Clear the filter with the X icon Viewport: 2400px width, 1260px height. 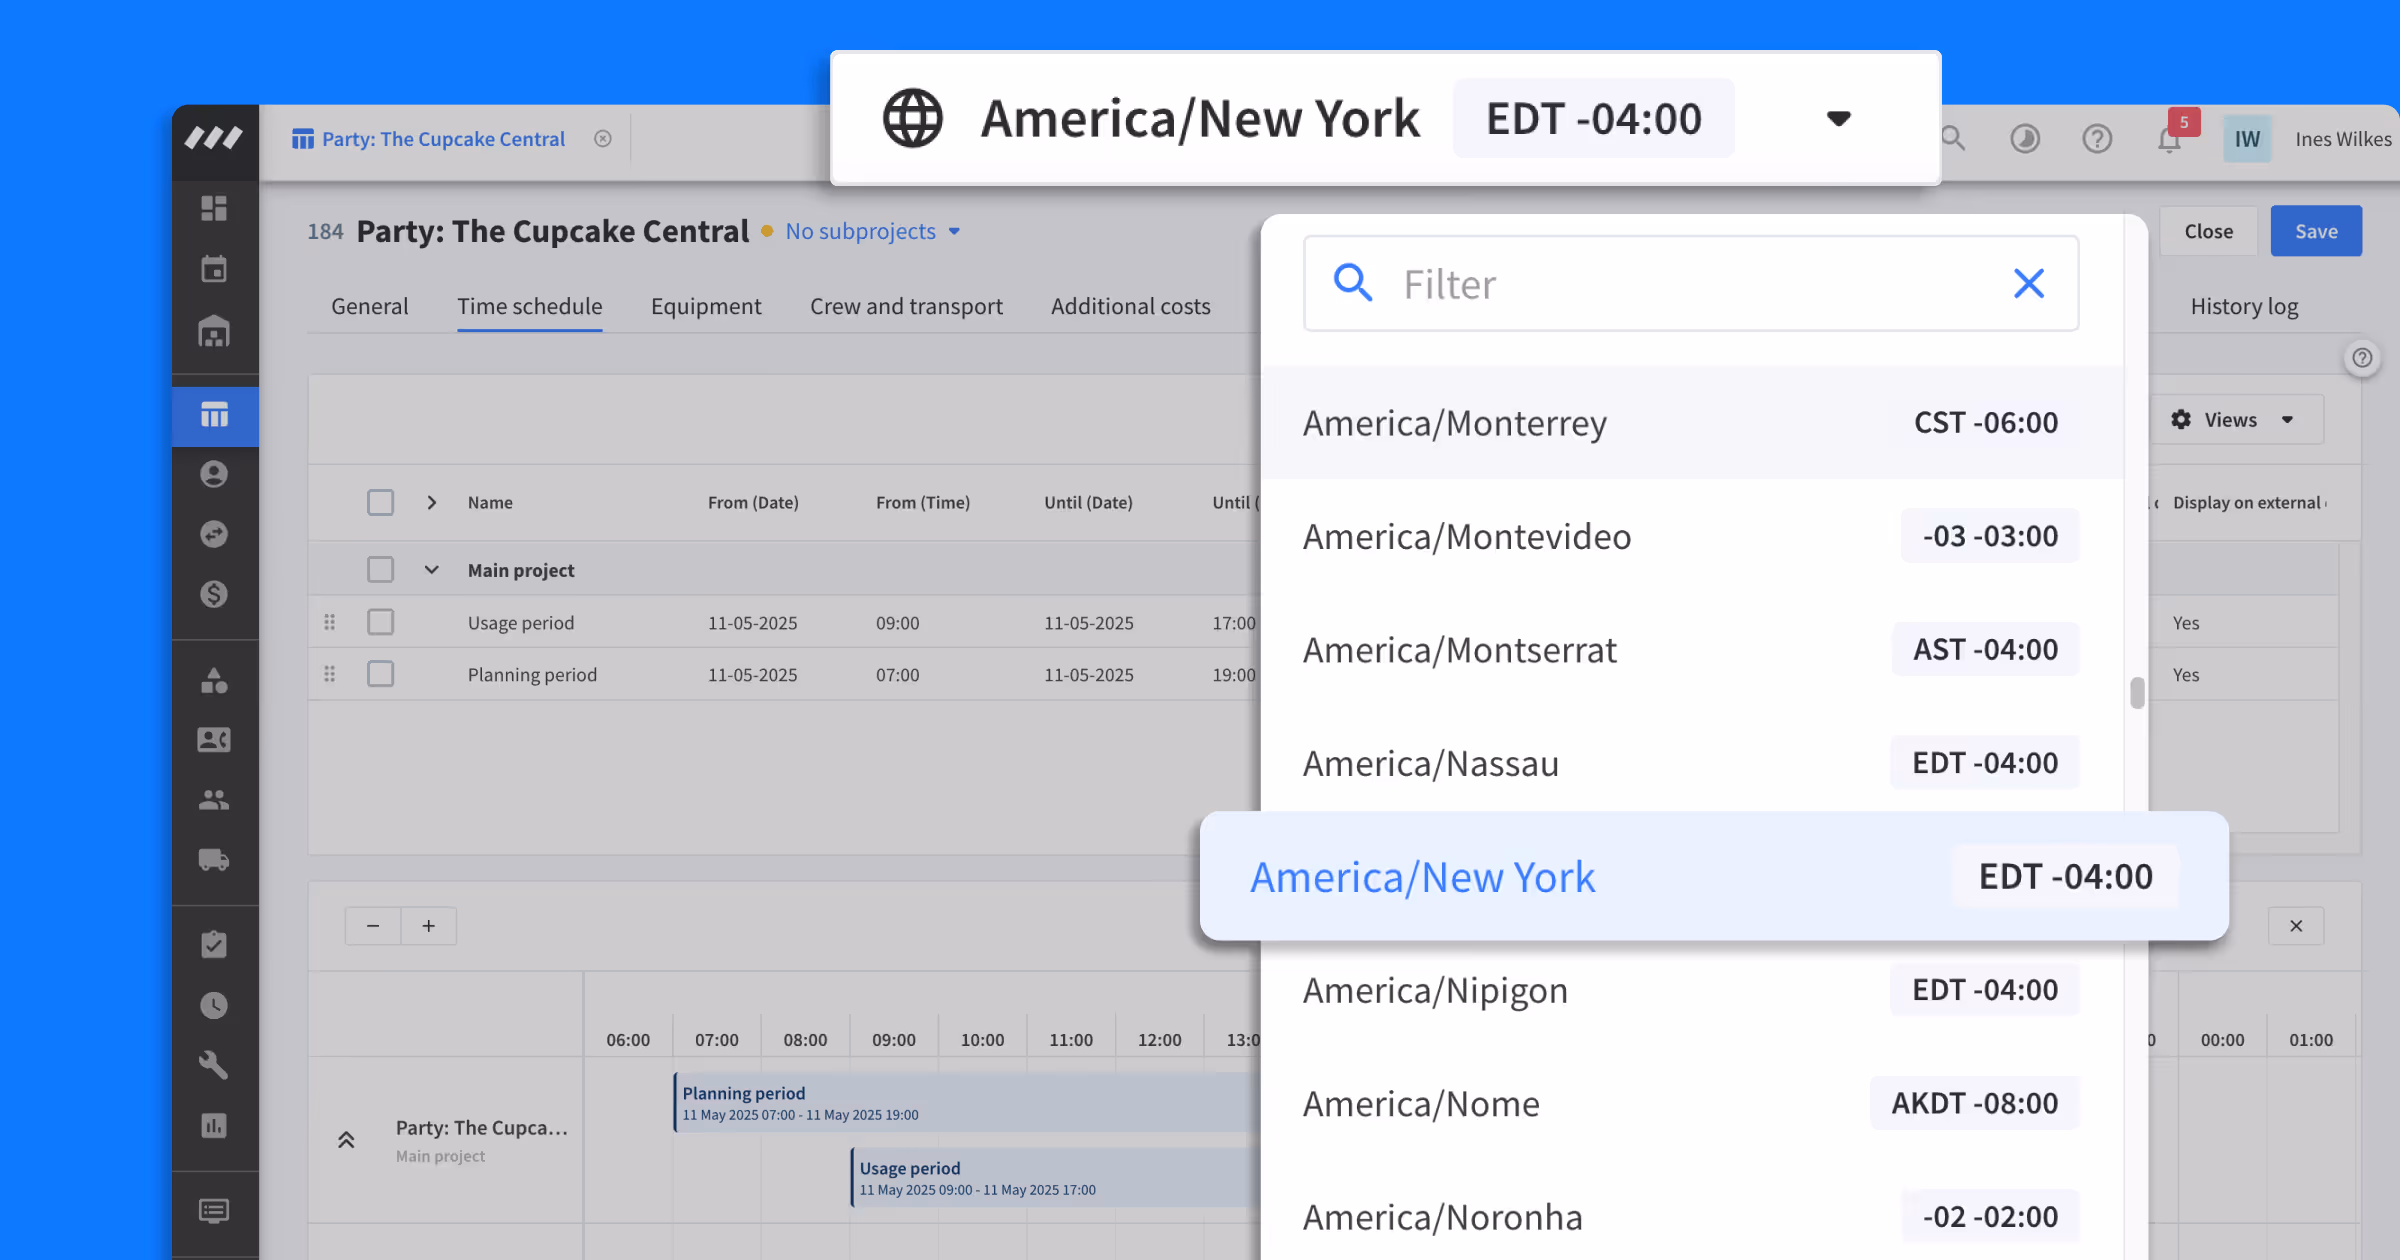point(2028,284)
